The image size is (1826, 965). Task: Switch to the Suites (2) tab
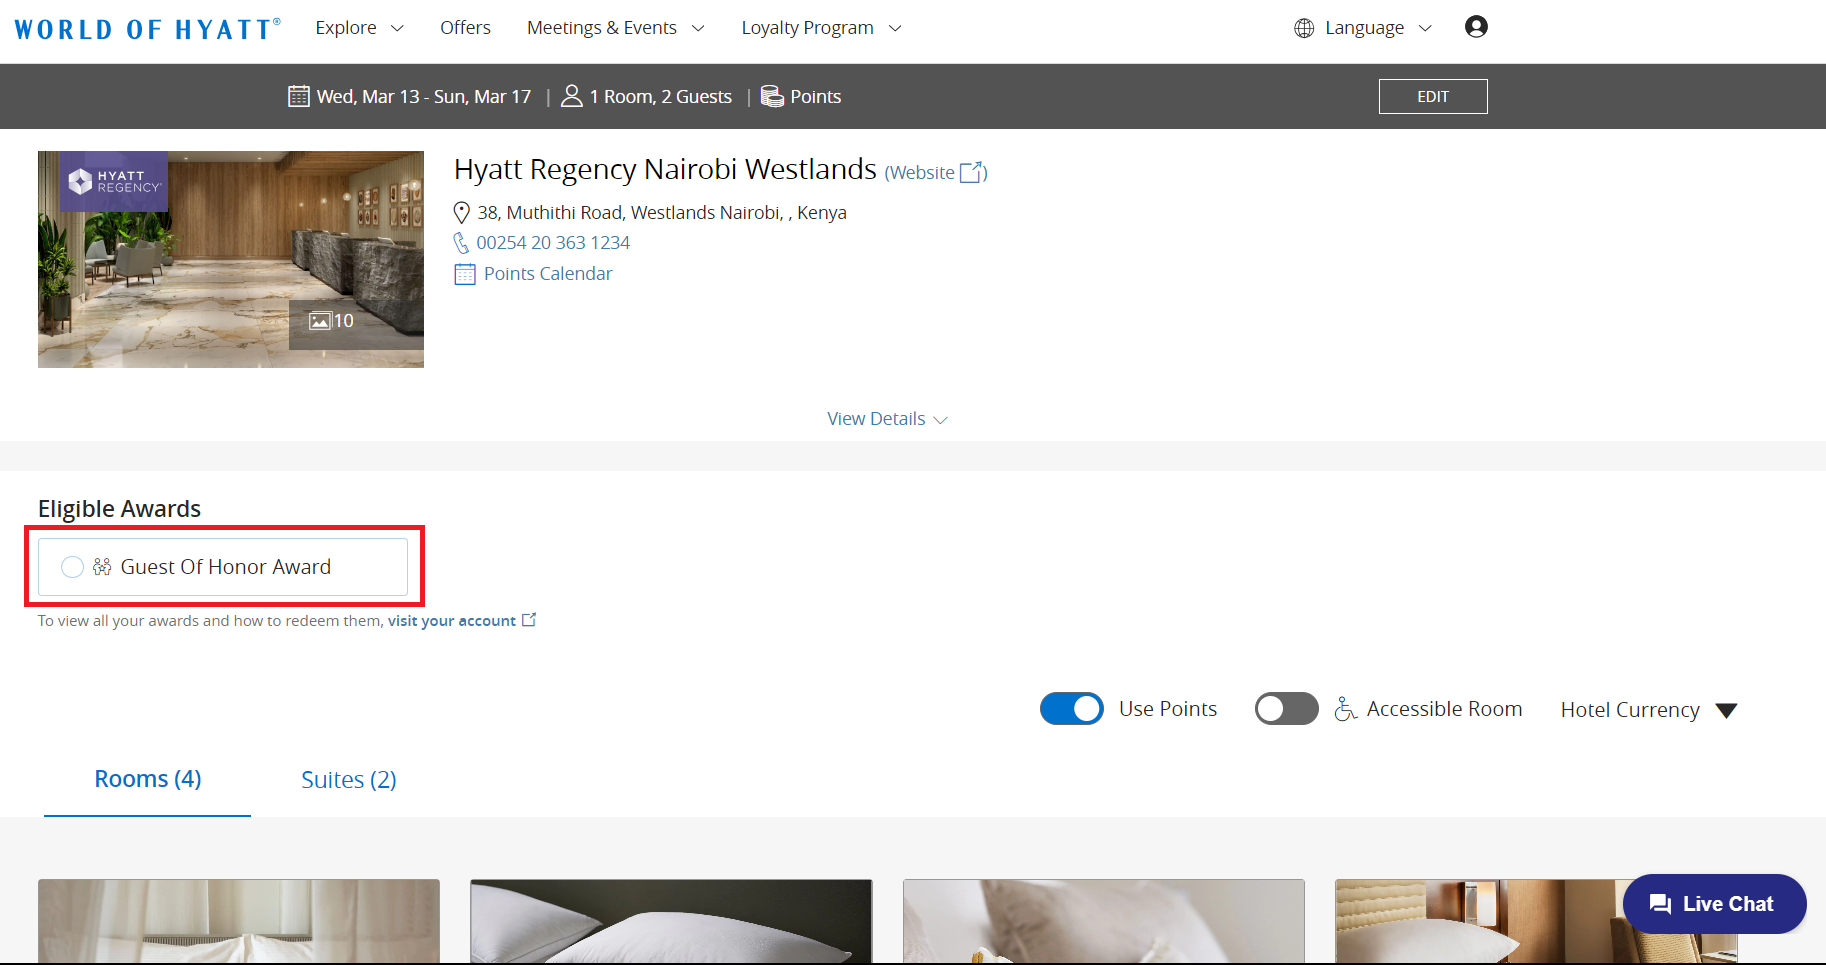(x=349, y=780)
